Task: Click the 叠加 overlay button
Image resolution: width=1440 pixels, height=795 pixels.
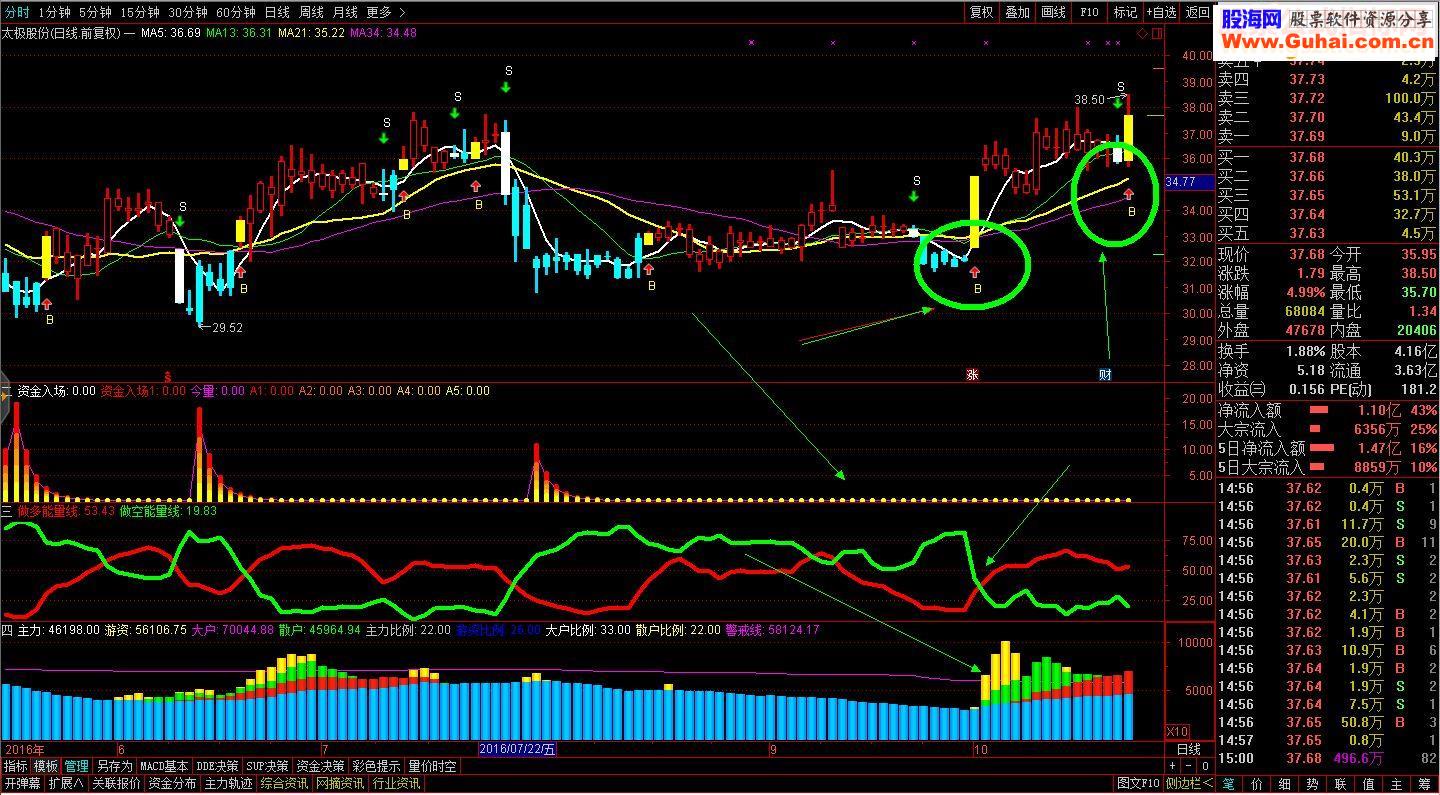Action: (x=1018, y=12)
